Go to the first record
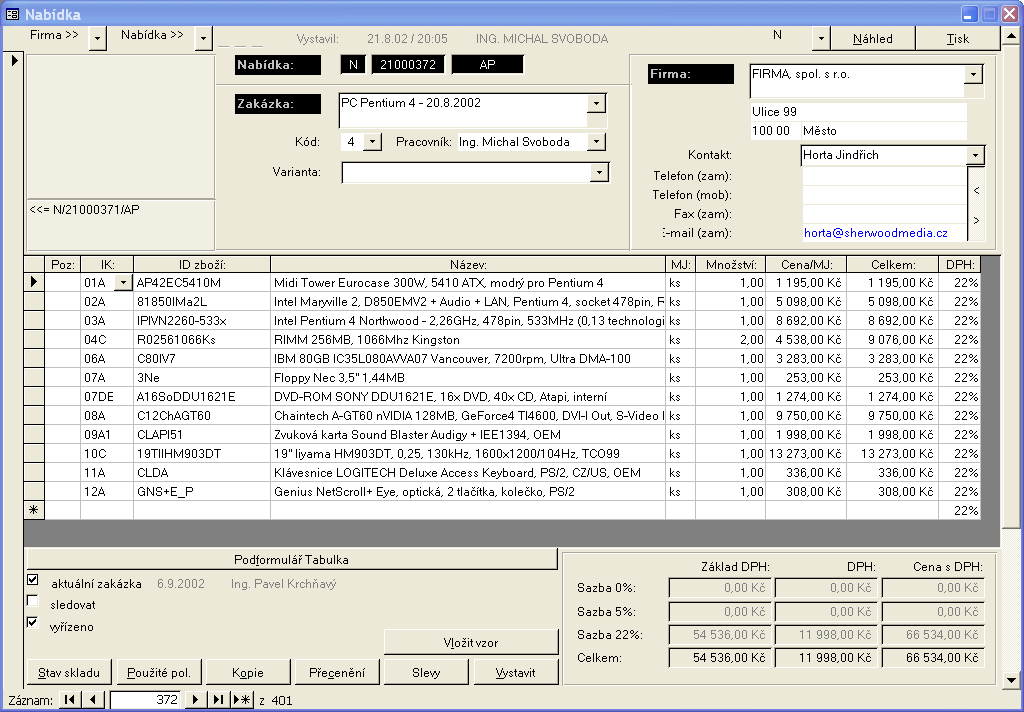 (69, 700)
